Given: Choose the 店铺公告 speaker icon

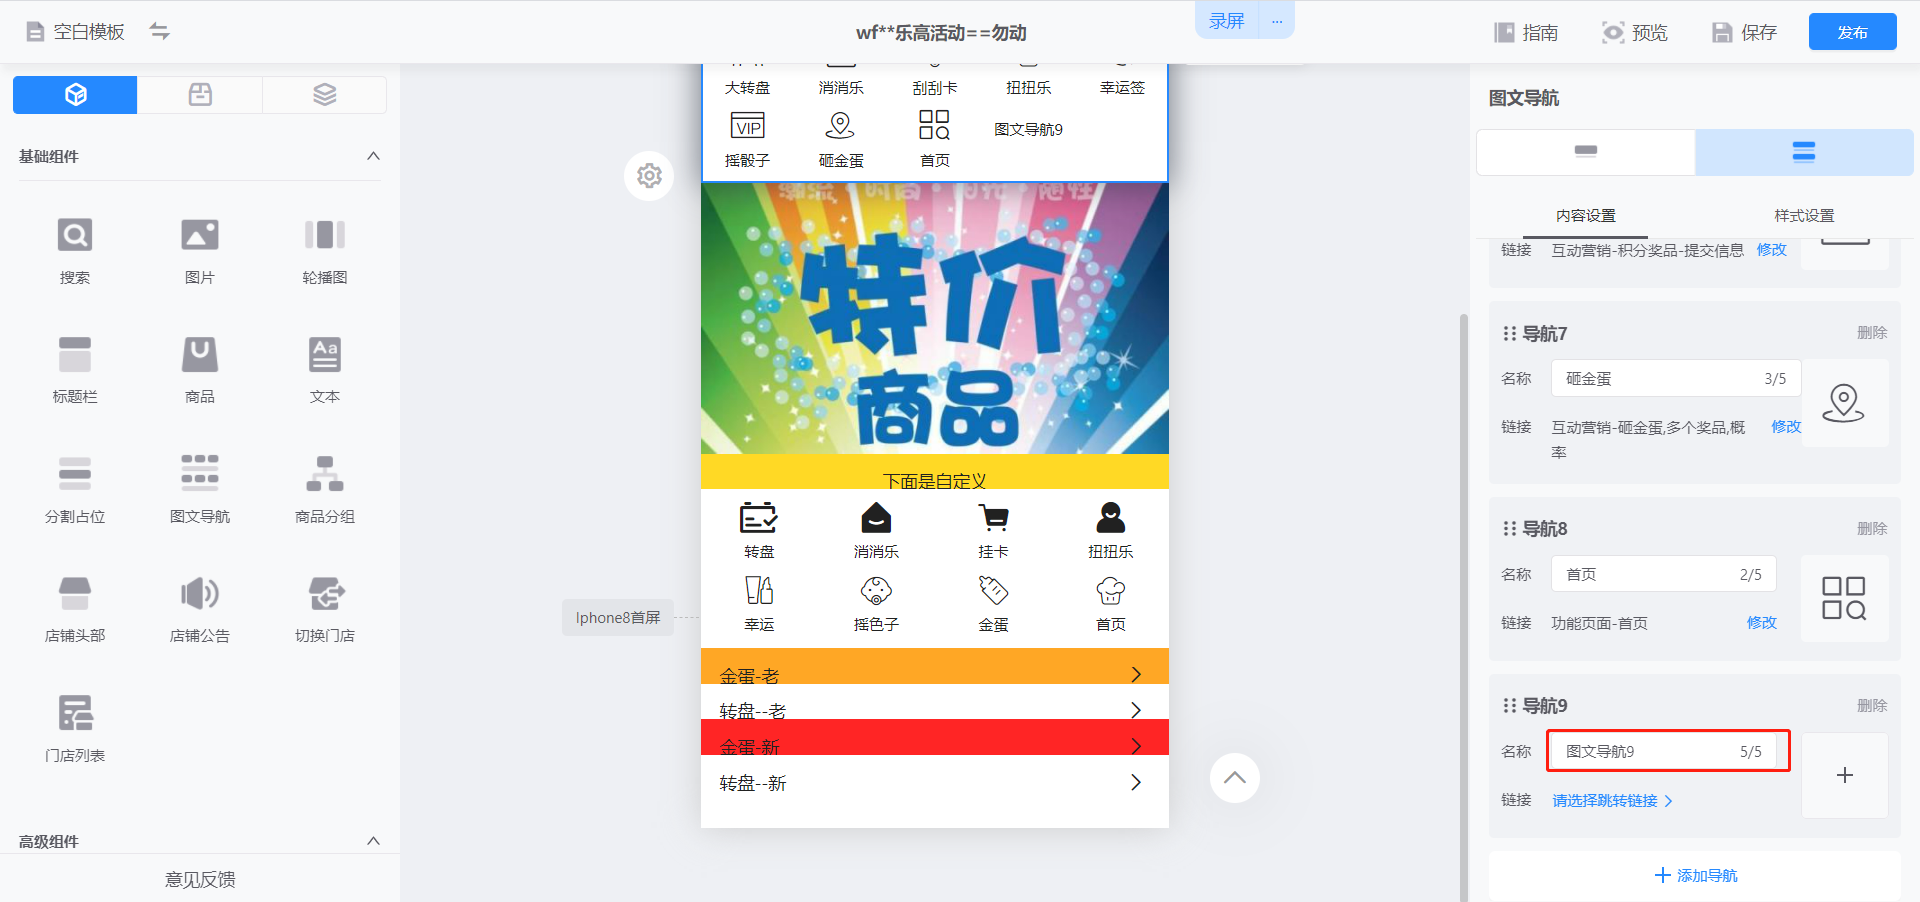Looking at the screenshot, I should click(x=200, y=594).
